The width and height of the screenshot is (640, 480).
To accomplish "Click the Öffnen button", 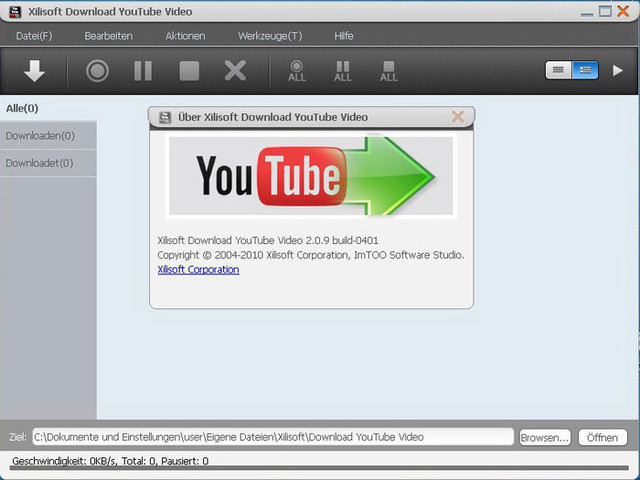I will (602, 438).
